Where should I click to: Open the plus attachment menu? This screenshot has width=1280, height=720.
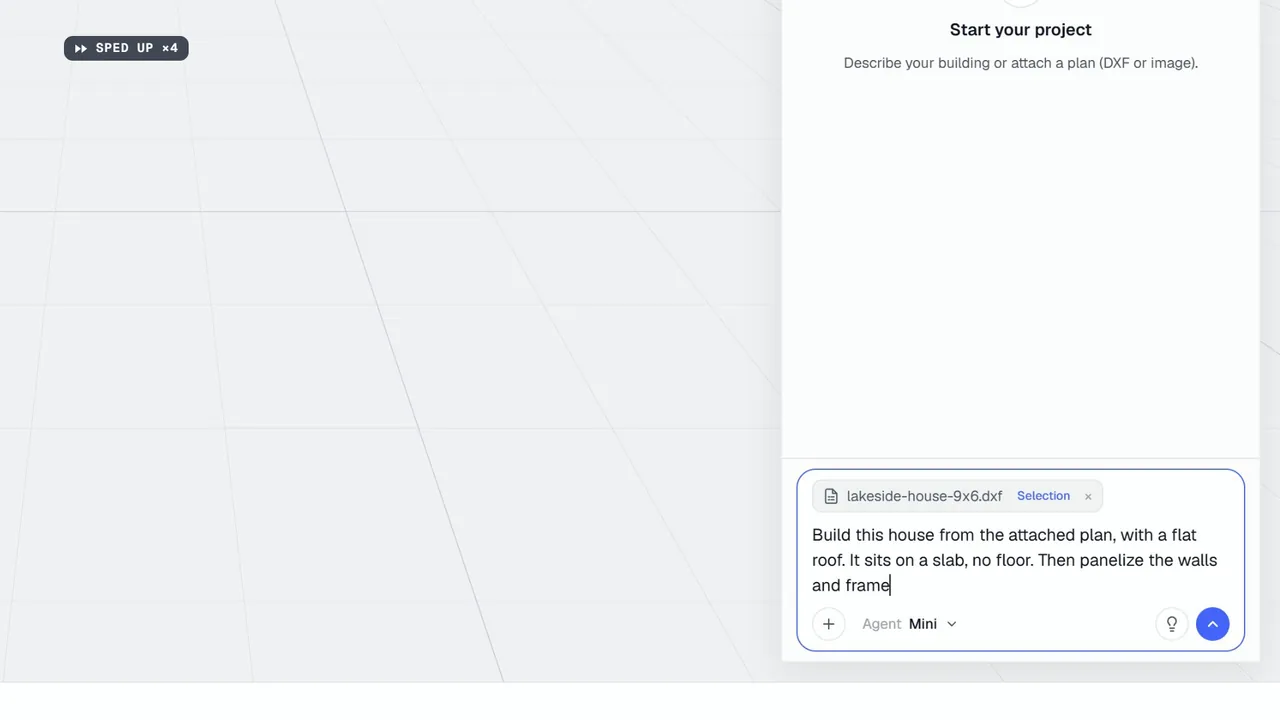pos(828,624)
